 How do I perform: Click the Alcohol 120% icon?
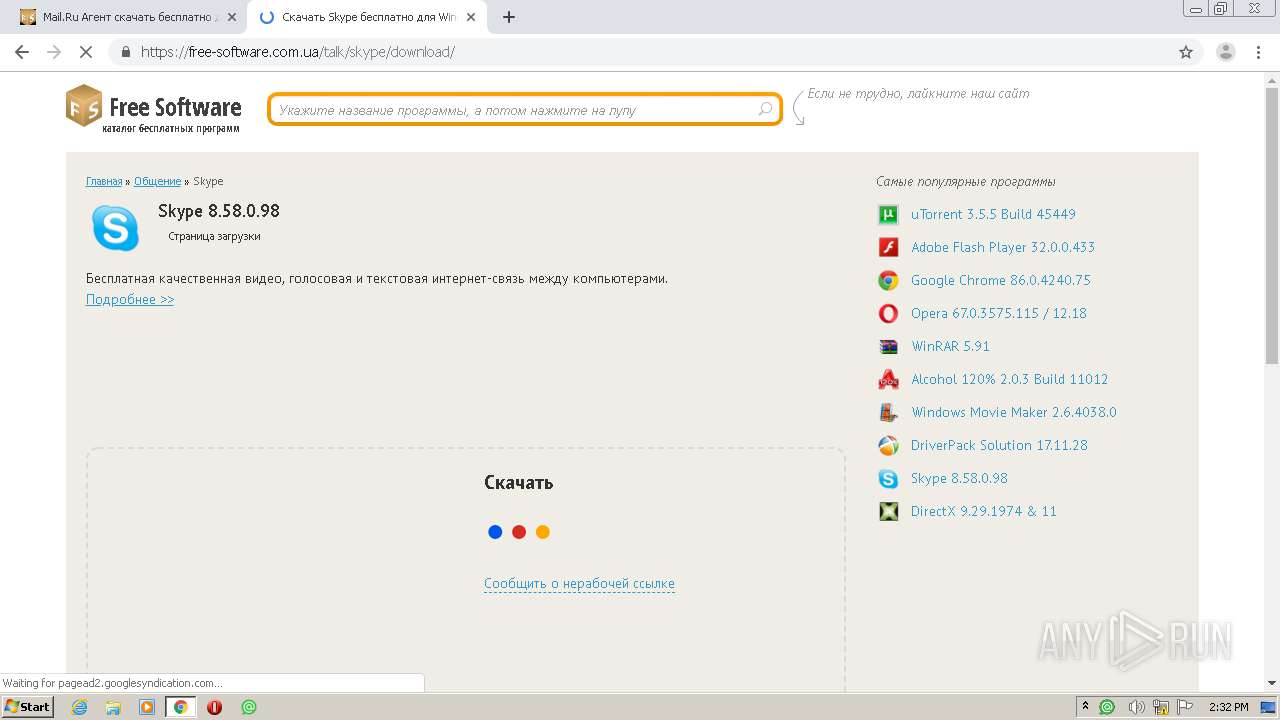(x=888, y=379)
